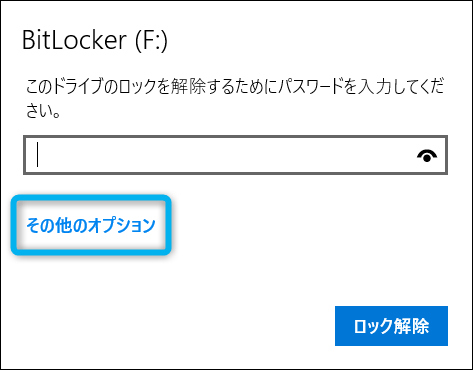
Task: Choose other unlock options under the password field
Action: click(x=91, y=225)
